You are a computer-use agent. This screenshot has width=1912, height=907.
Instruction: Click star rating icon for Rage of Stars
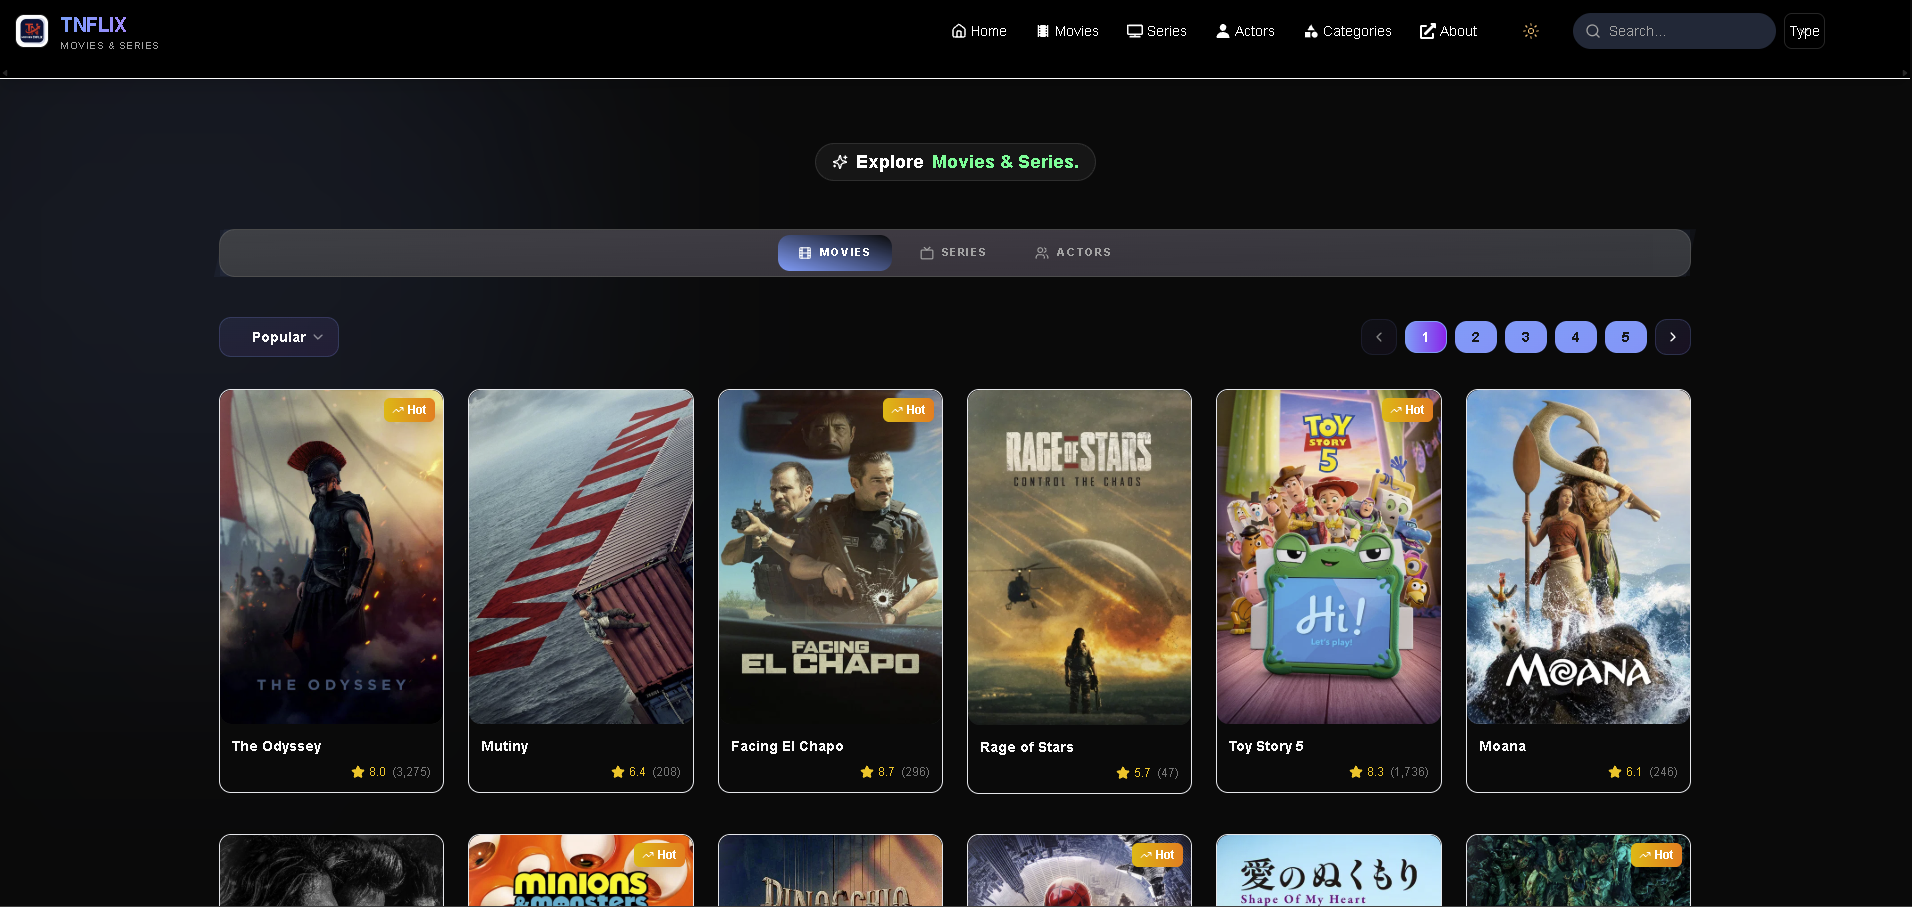(x=1123, y=773)
